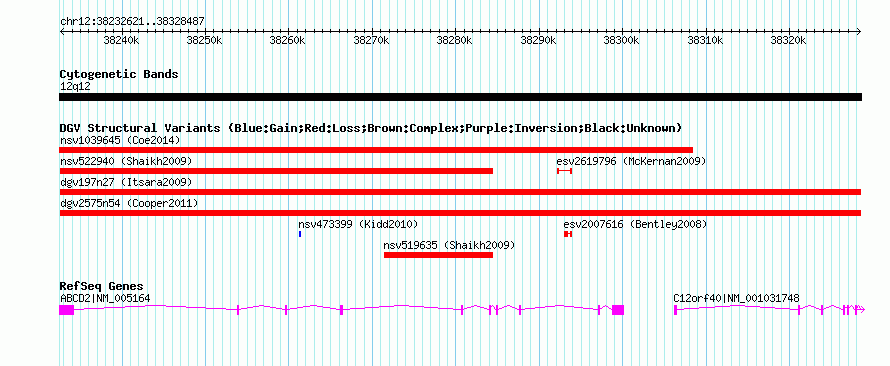The height and width of the screenshot is (366, 890).
Task: Click the DGV Structural Variants track title
Action: pyautogui.click(x=371, y=128)
